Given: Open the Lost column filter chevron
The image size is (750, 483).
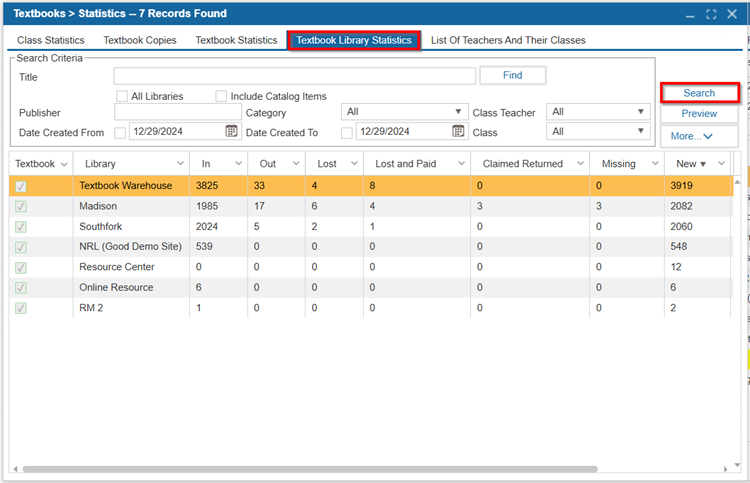Looking at the screenshot, I should point(354,164).
